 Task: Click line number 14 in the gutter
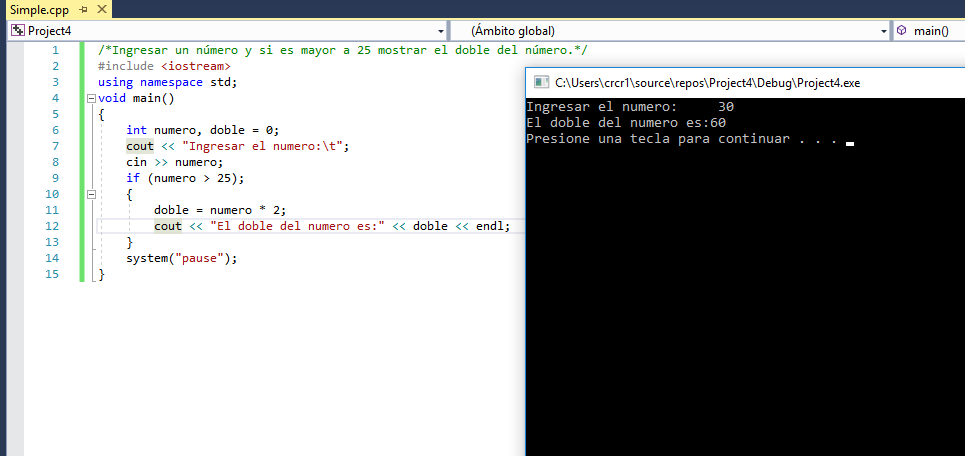pyautogui.click(x=51, y=258)
